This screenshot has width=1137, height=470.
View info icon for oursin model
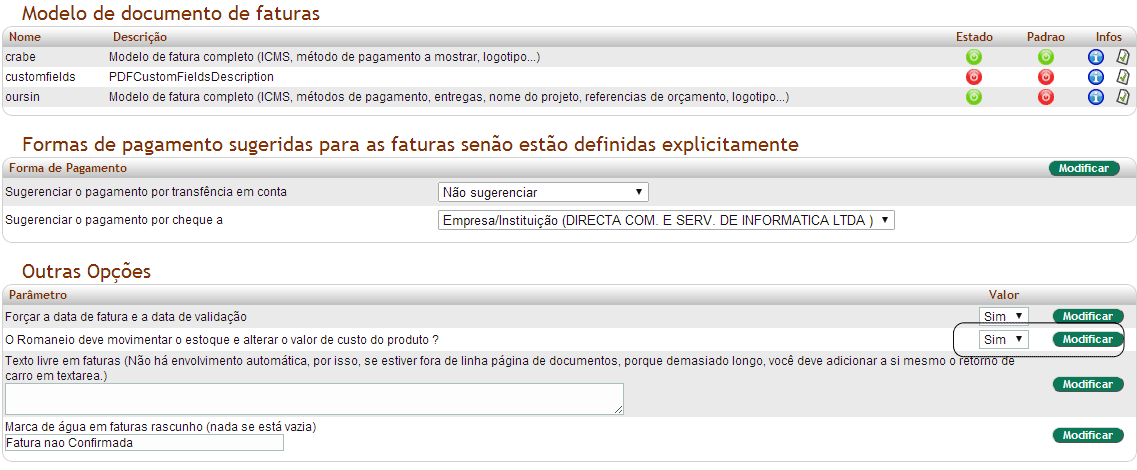pyautogui.click(x=1095, y=97)
